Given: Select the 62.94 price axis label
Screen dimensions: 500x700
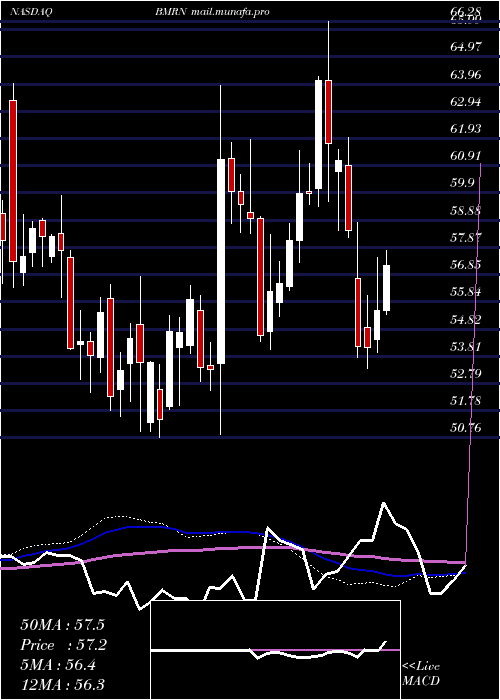Looking at the screenshot, I should (x=466, y=101).
